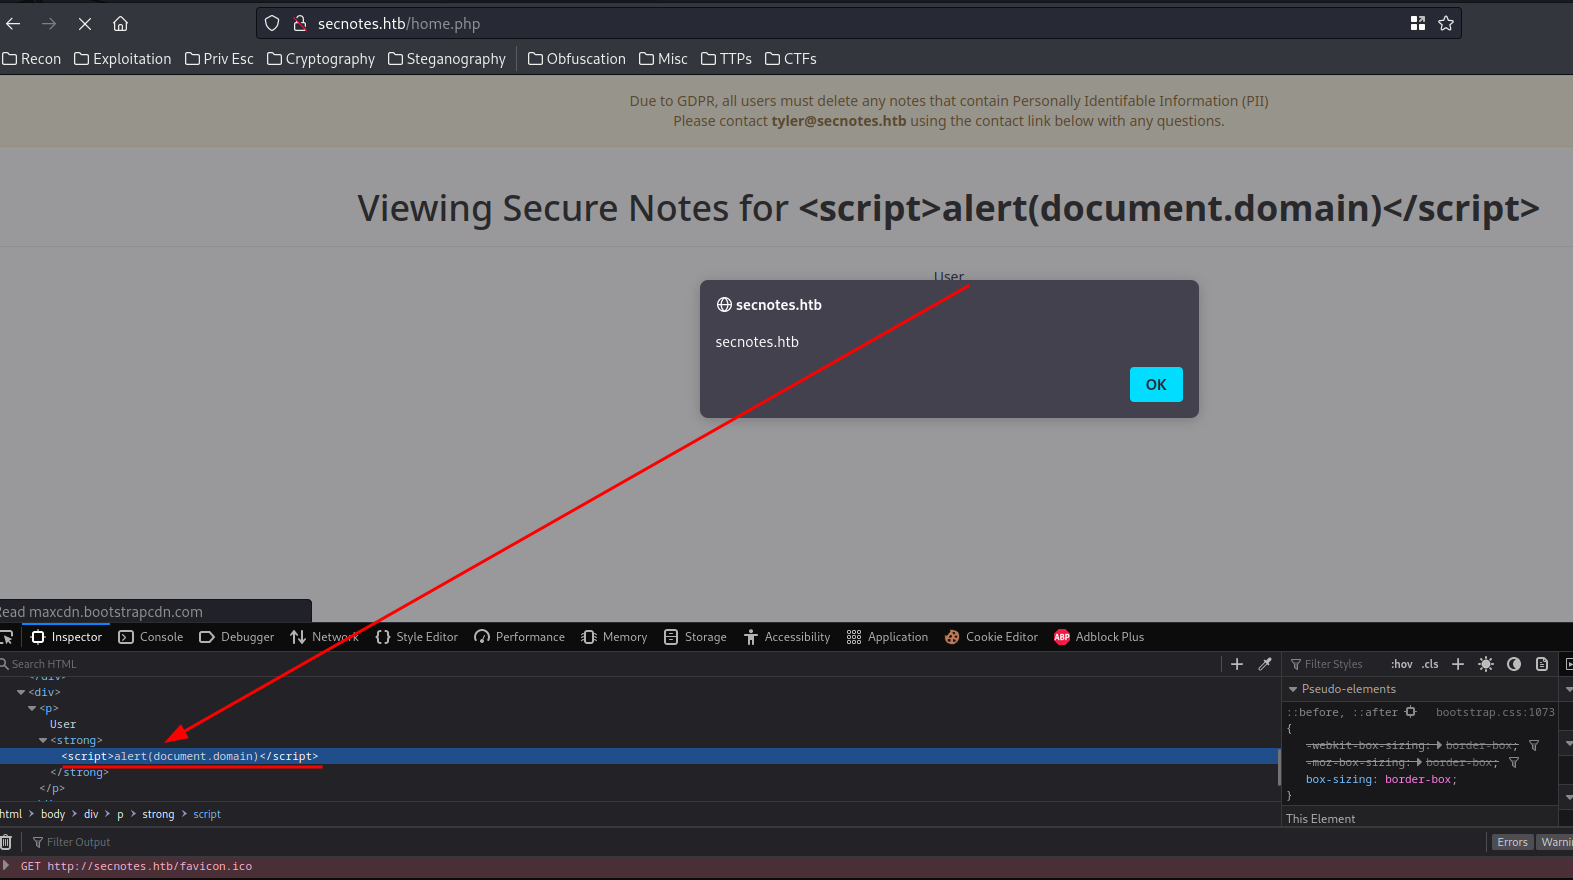Screen dimensions: 1573x880
Task: Open the Style Editor tab
Action: (x=416, y=637)
